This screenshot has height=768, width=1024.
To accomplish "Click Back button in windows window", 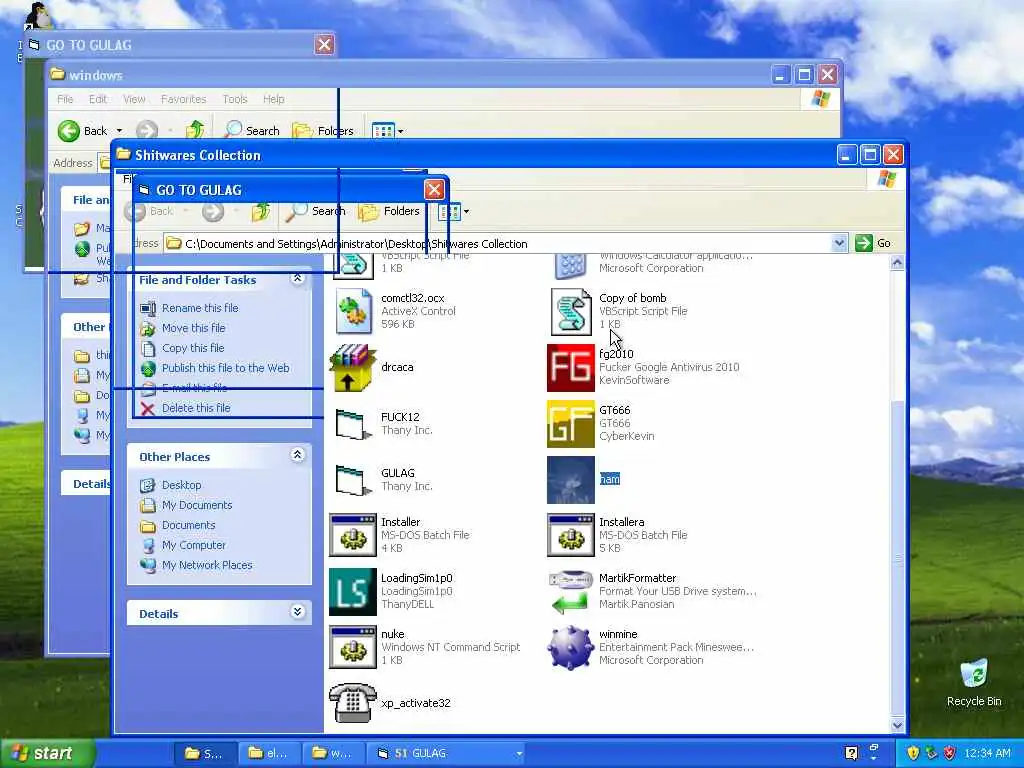I will click(x=83, y=131).
